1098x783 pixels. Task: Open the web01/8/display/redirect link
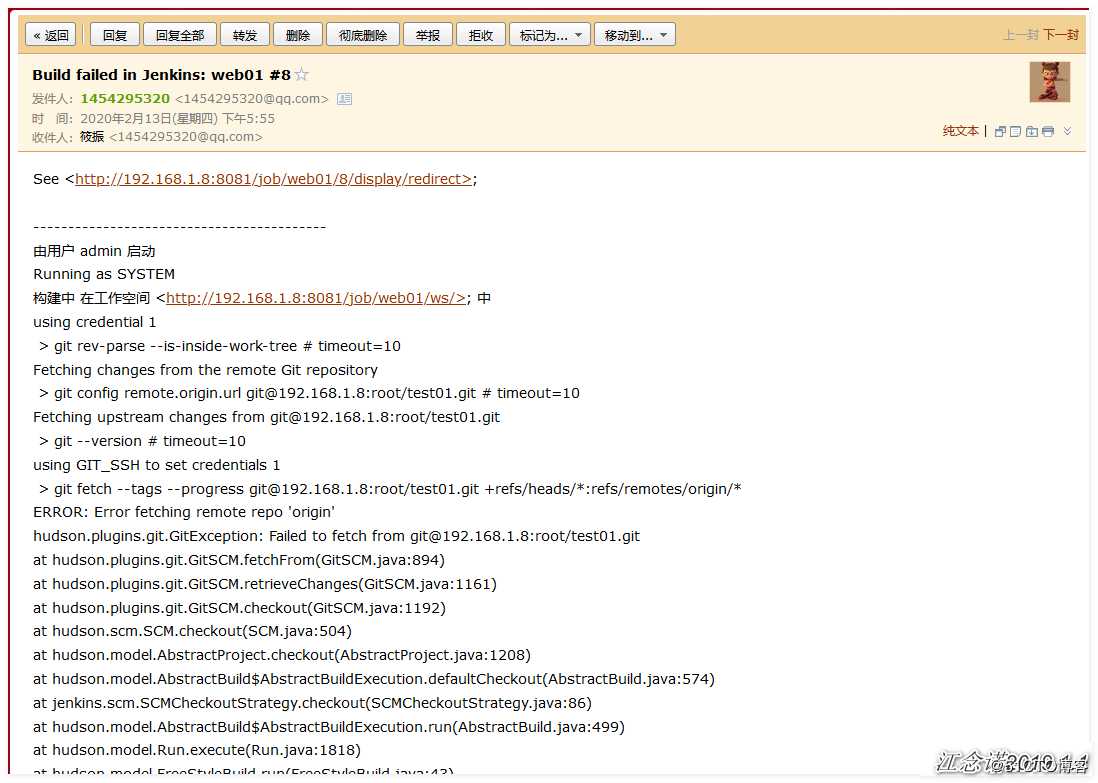[273, 179]
